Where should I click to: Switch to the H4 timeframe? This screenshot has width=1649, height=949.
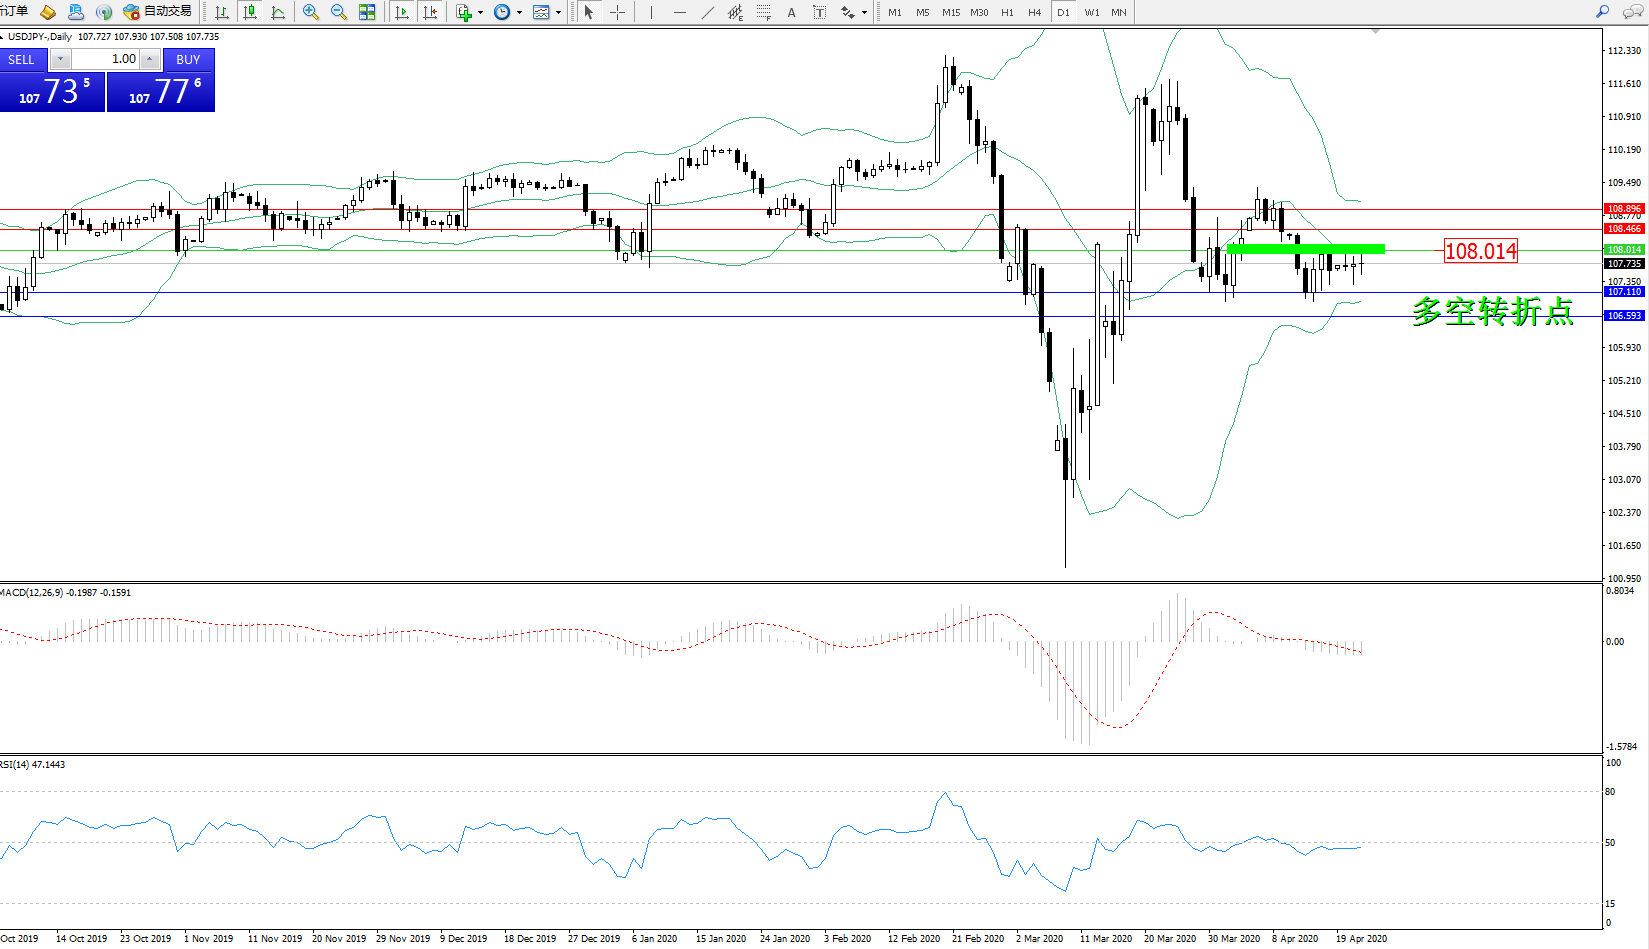click(x=1034, y=12)
